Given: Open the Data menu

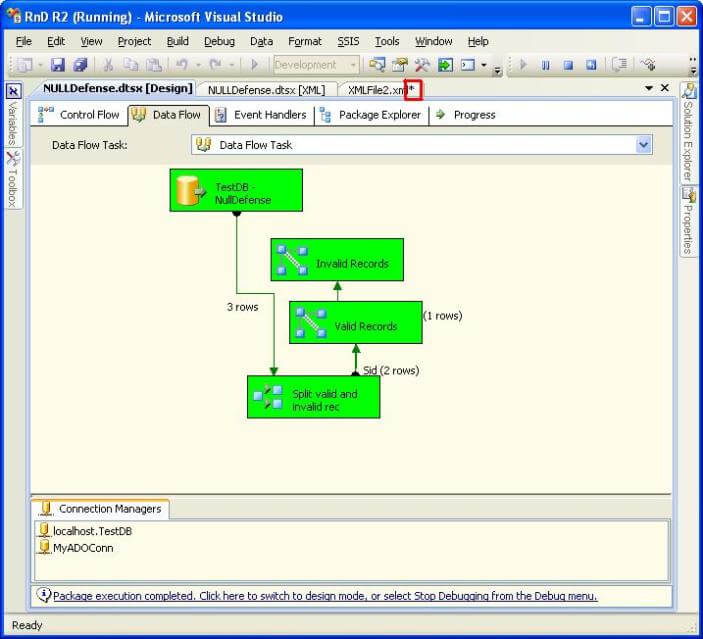Looking at the screenshot, I should (x=261, y=41).
